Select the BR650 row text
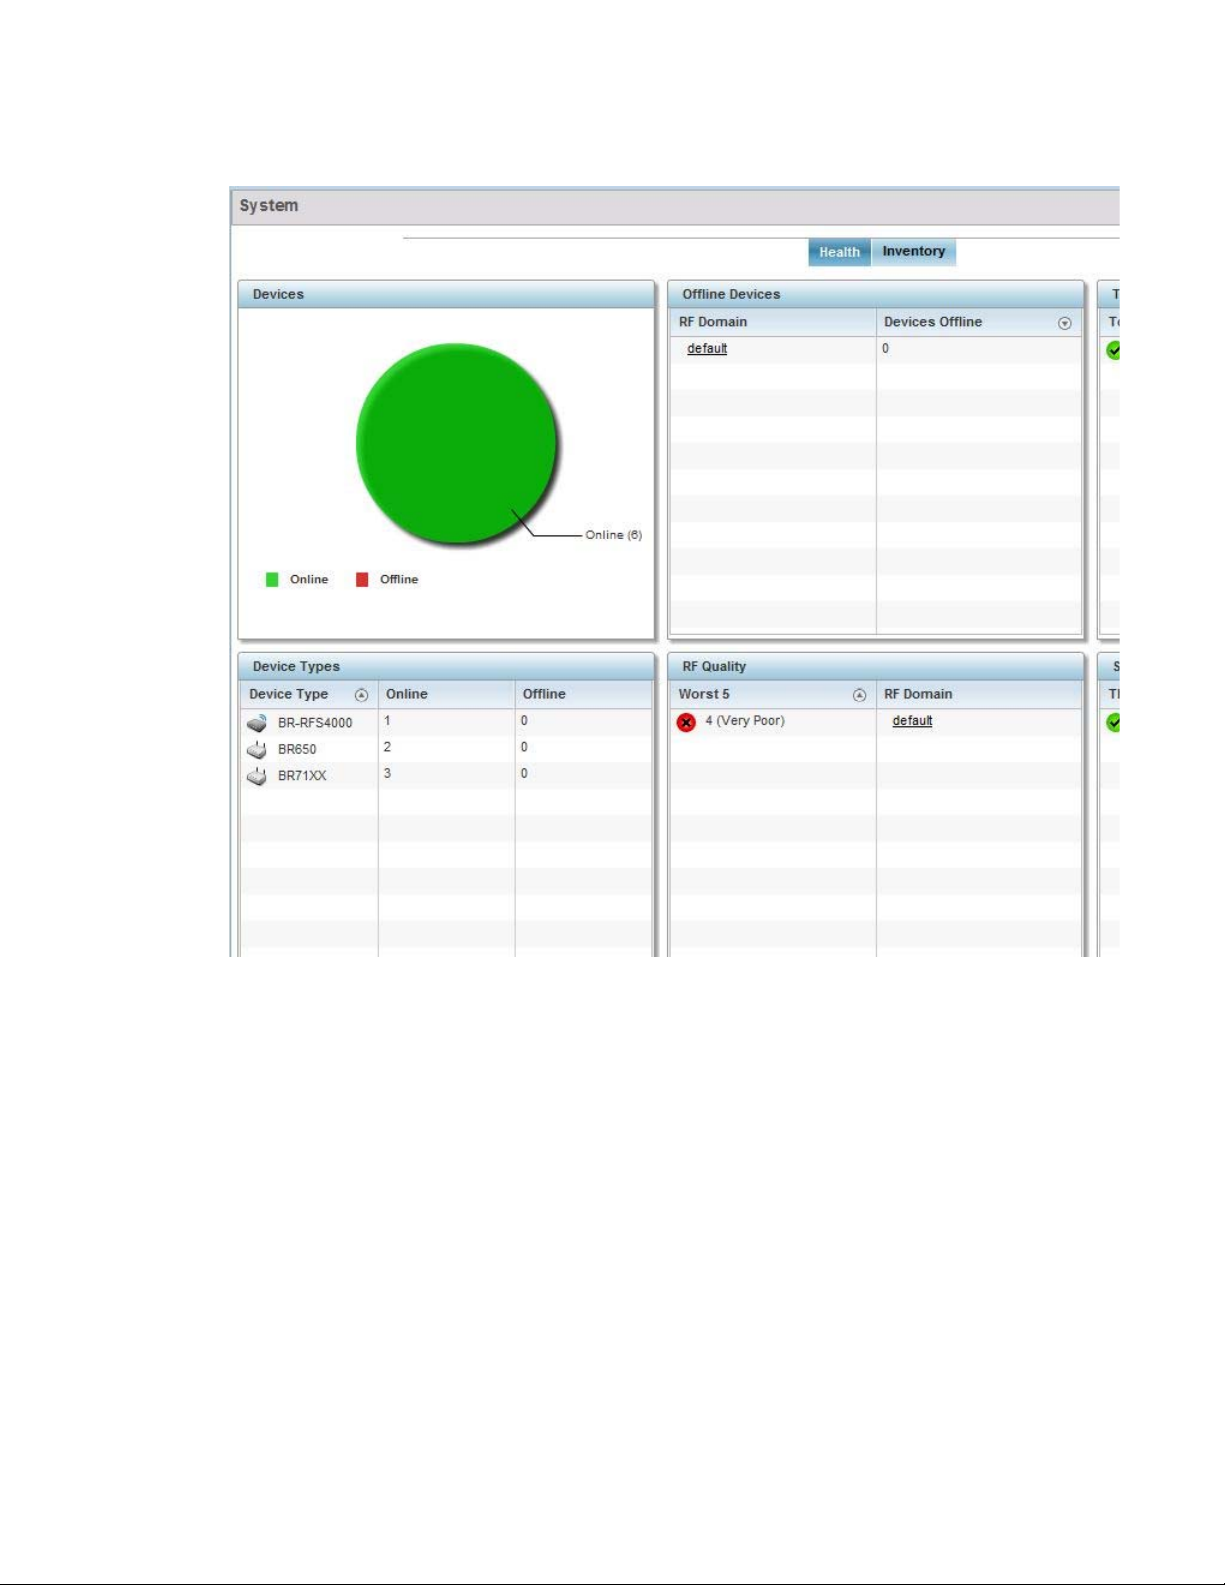The height and width of the screenshot is (1585, 1225). coord(297,749)
